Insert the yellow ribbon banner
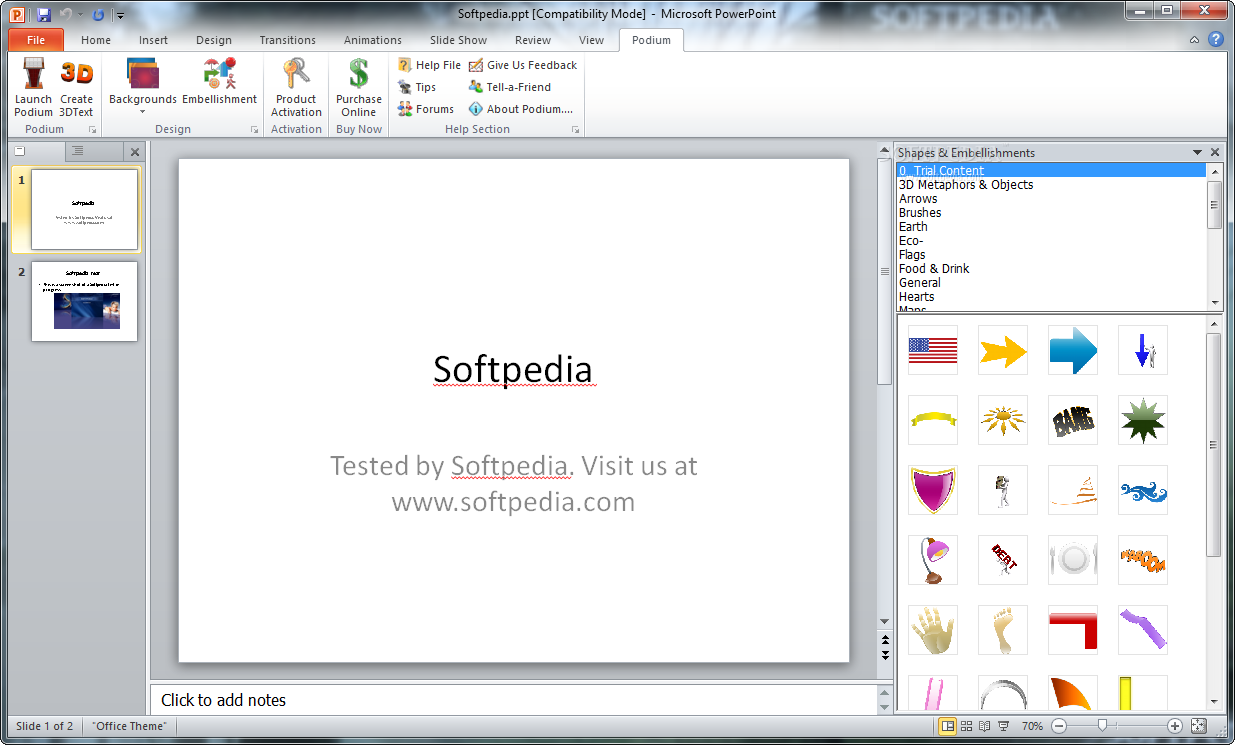This screenshot has height=745, width=1235. (x=933, y=420)
